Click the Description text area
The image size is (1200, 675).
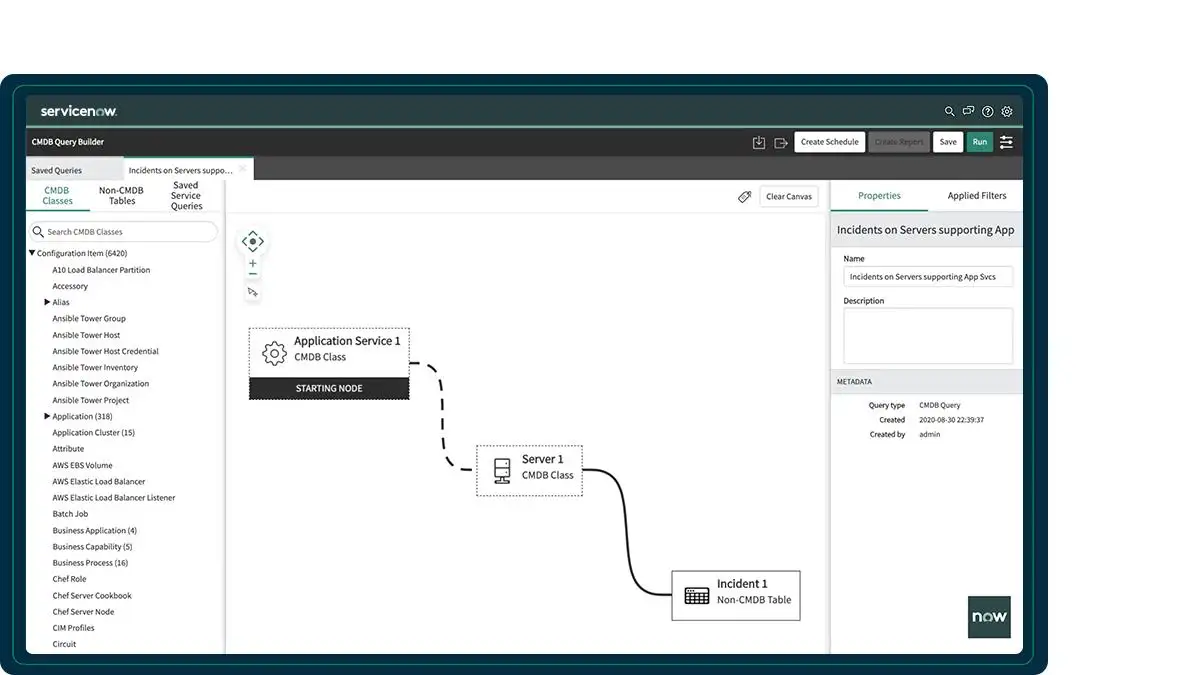click(x=928, y=336)
